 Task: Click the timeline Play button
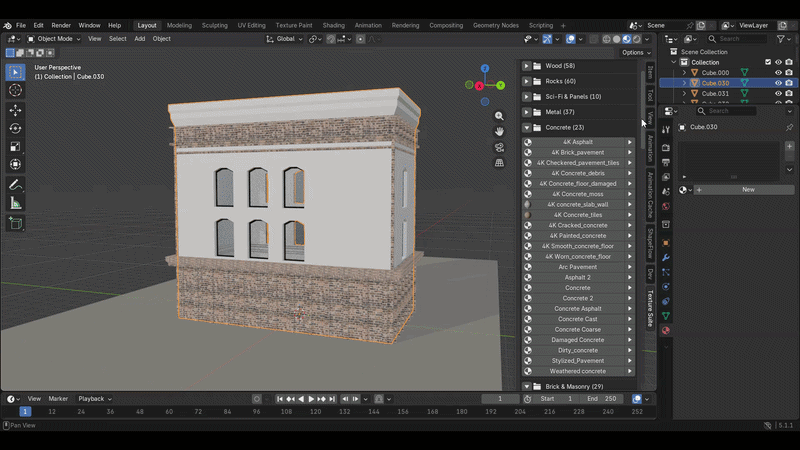(311, 399)
